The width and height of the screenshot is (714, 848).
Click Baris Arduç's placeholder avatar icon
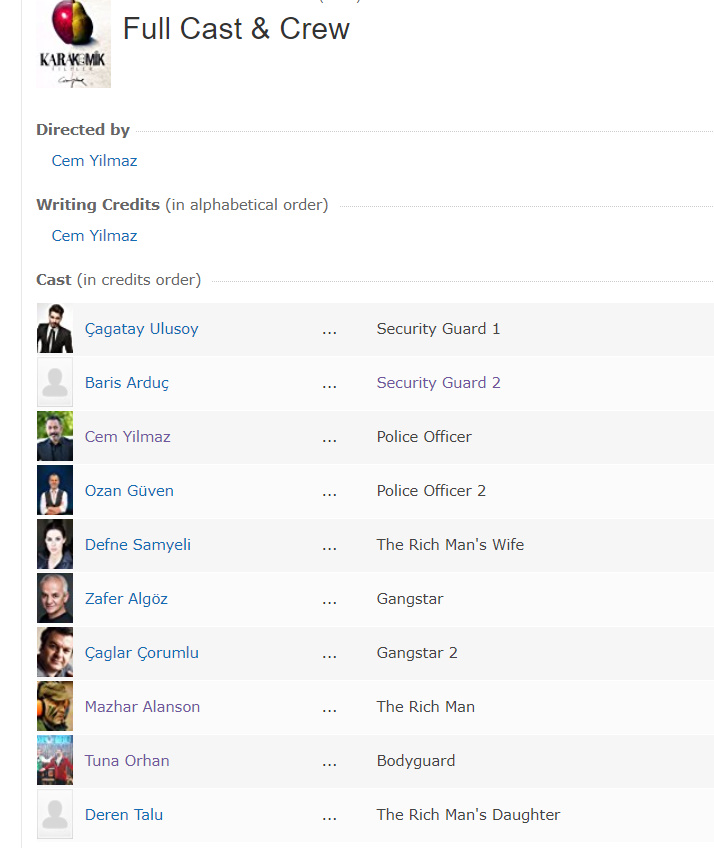tap(55, 383)
